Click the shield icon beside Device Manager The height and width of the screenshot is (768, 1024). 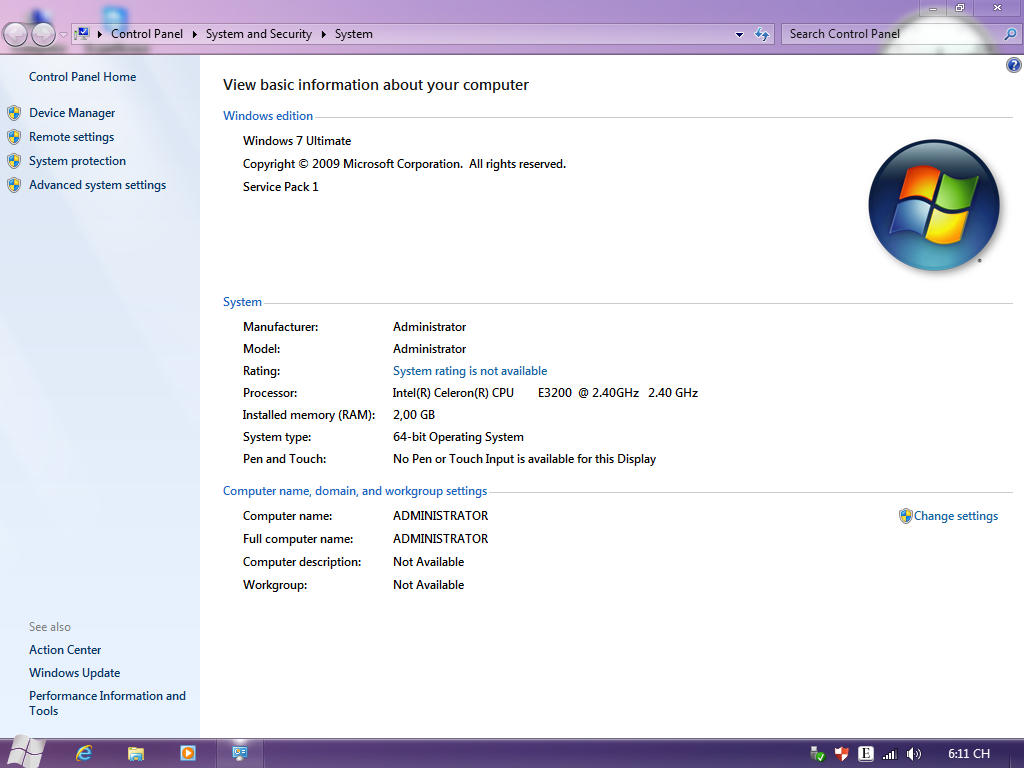coord(14,113)
